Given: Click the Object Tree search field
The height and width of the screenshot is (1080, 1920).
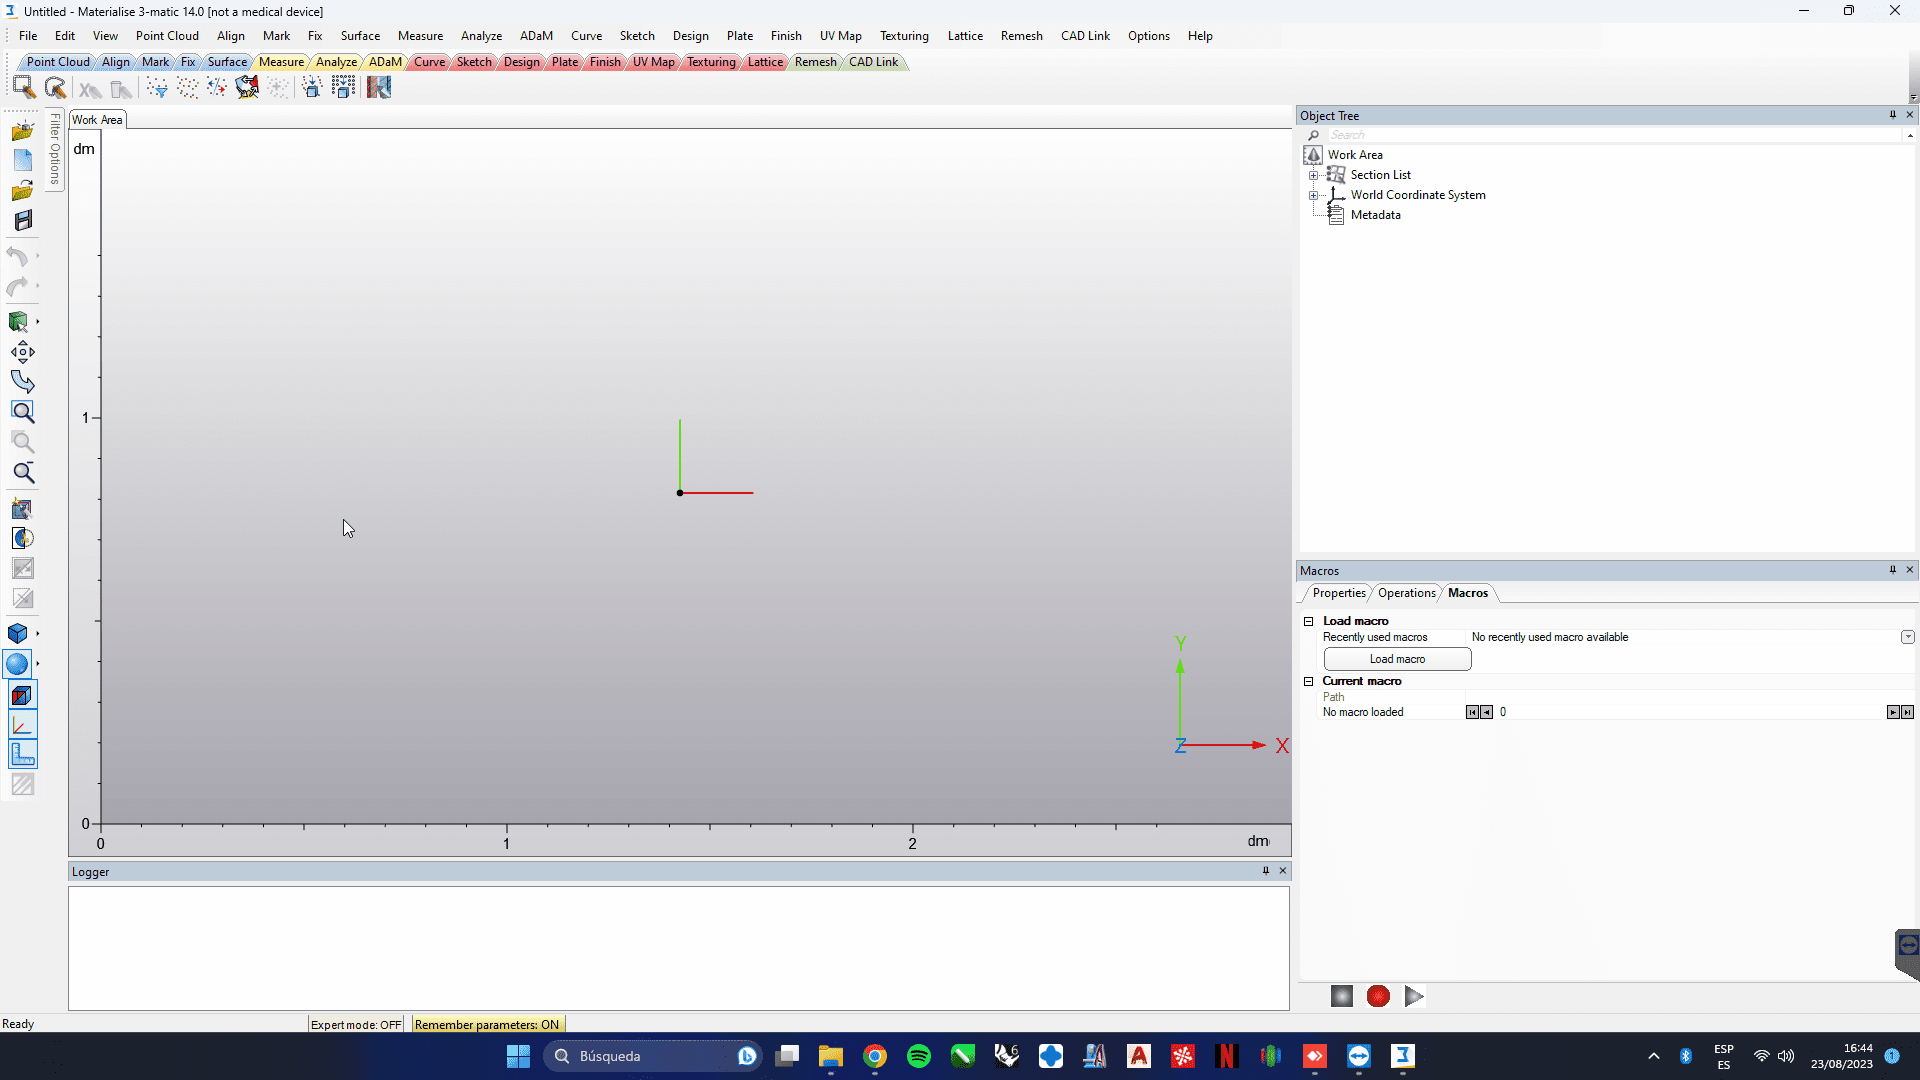Looking at the screenshot, I should click(x=1610, y=135).
